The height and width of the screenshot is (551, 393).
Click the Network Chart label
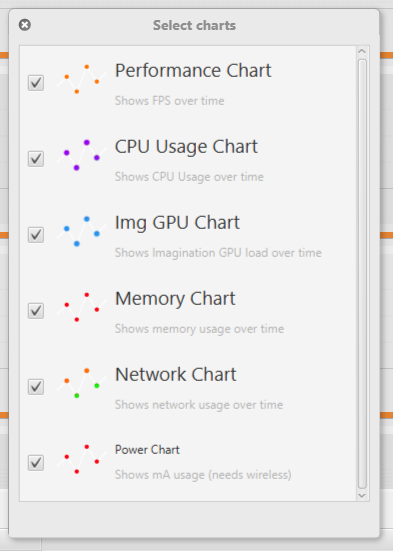click(176, 375)
